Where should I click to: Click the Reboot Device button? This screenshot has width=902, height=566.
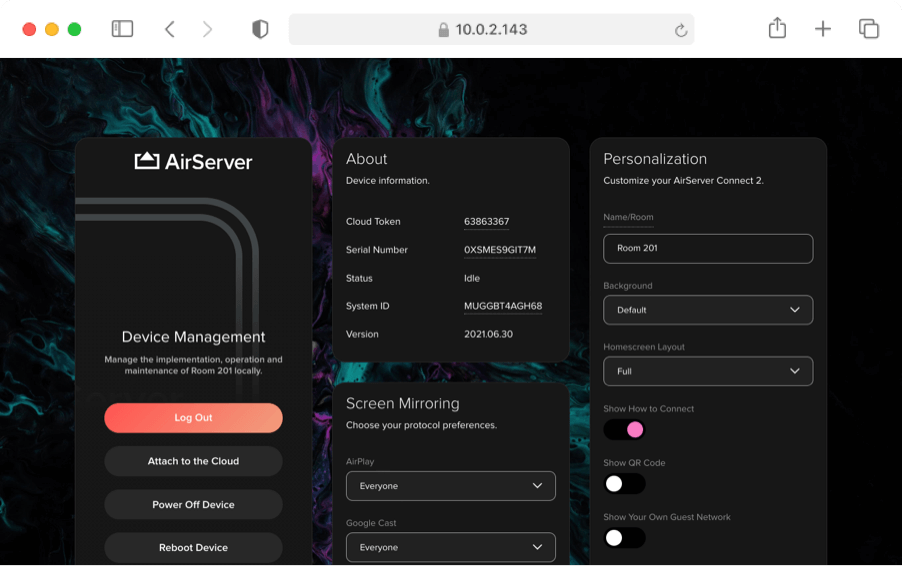(193, 548)
